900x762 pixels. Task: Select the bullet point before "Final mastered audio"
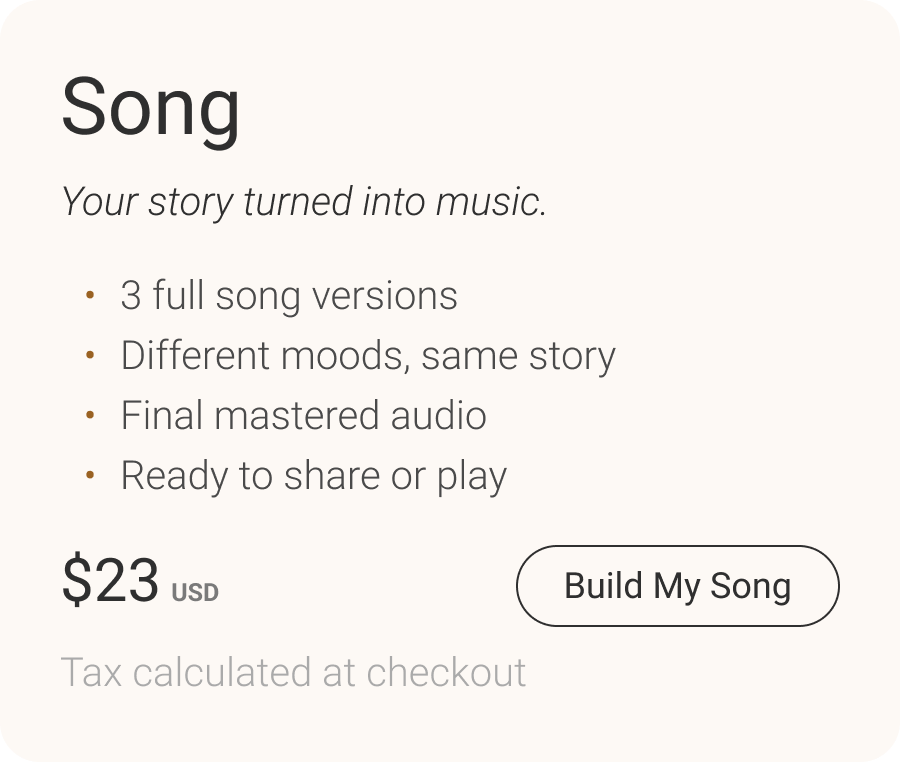click(91, 417)
